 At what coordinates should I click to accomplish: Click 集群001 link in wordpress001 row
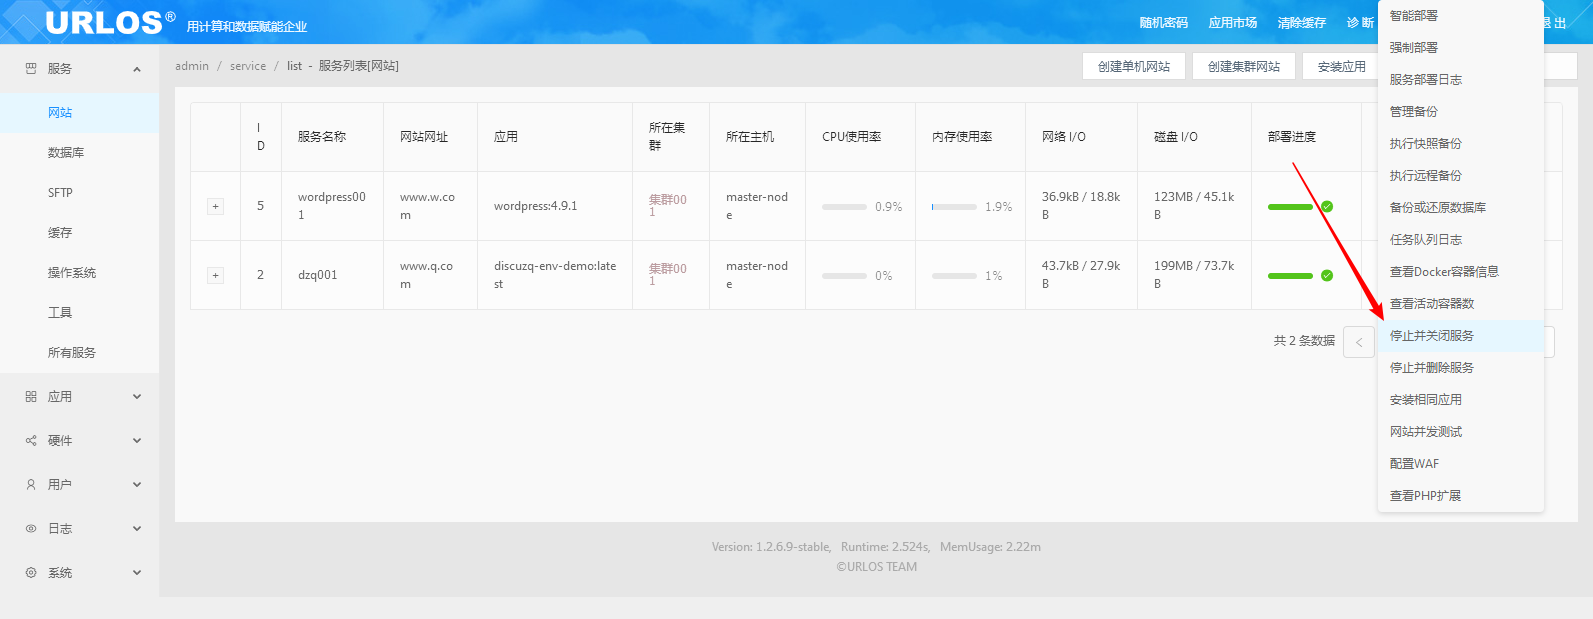[668, 206]
